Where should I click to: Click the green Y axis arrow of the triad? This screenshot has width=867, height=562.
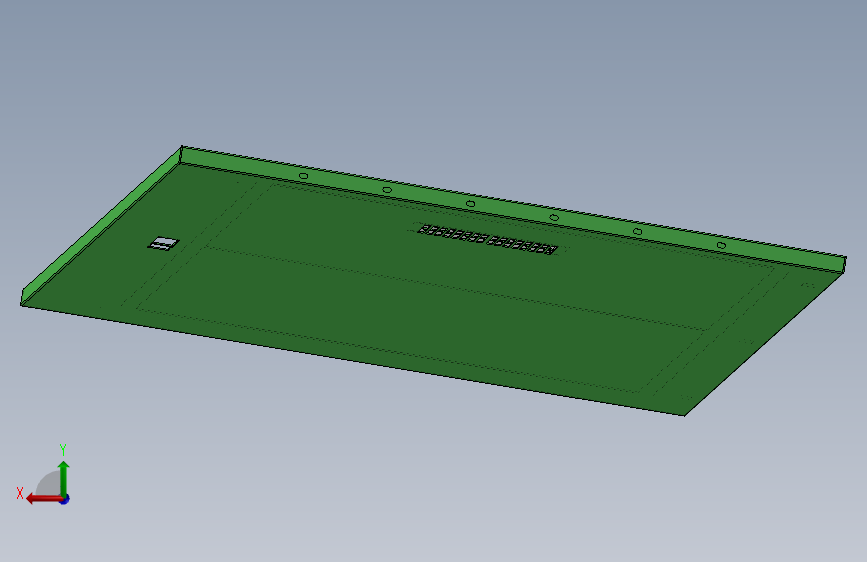click(64, 478)
